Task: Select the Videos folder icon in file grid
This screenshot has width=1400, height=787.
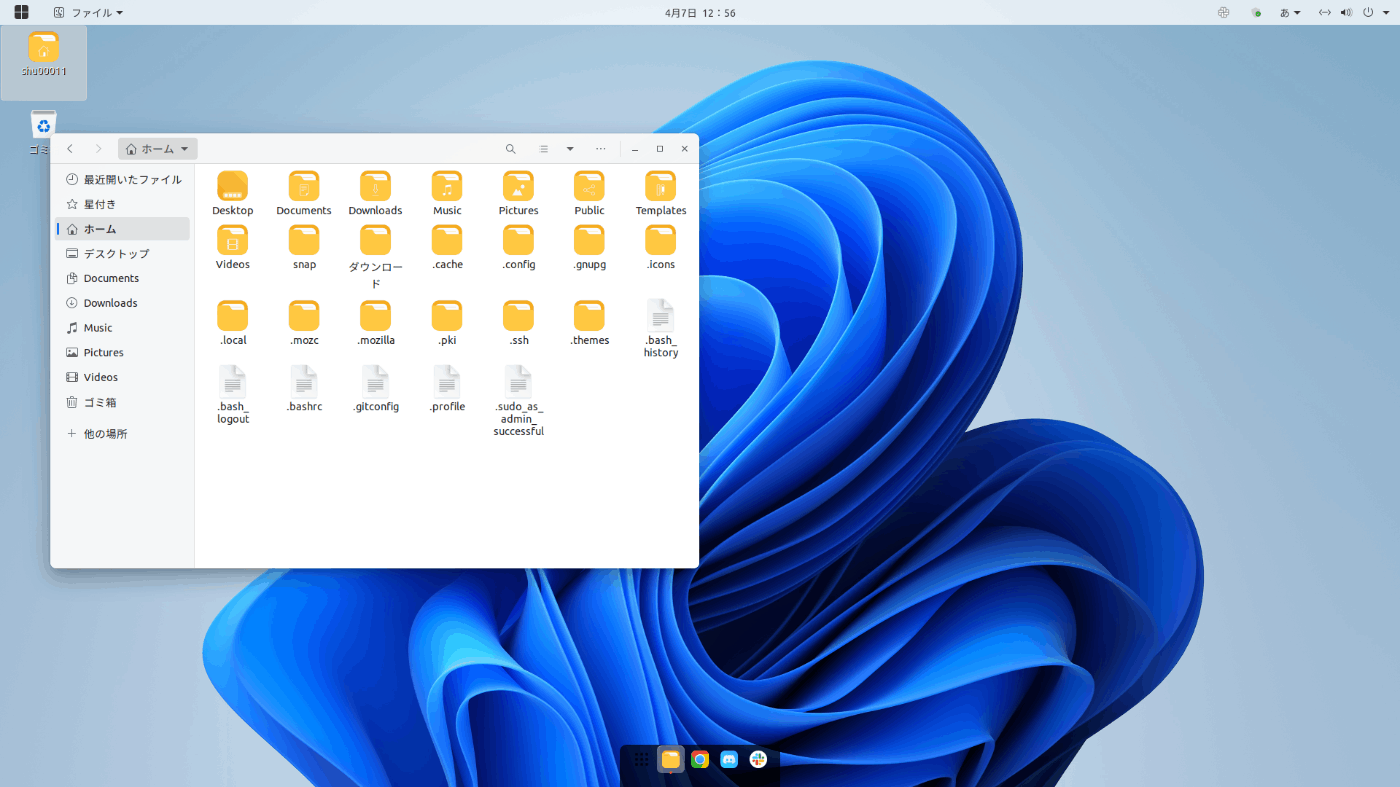Action: 233,240
